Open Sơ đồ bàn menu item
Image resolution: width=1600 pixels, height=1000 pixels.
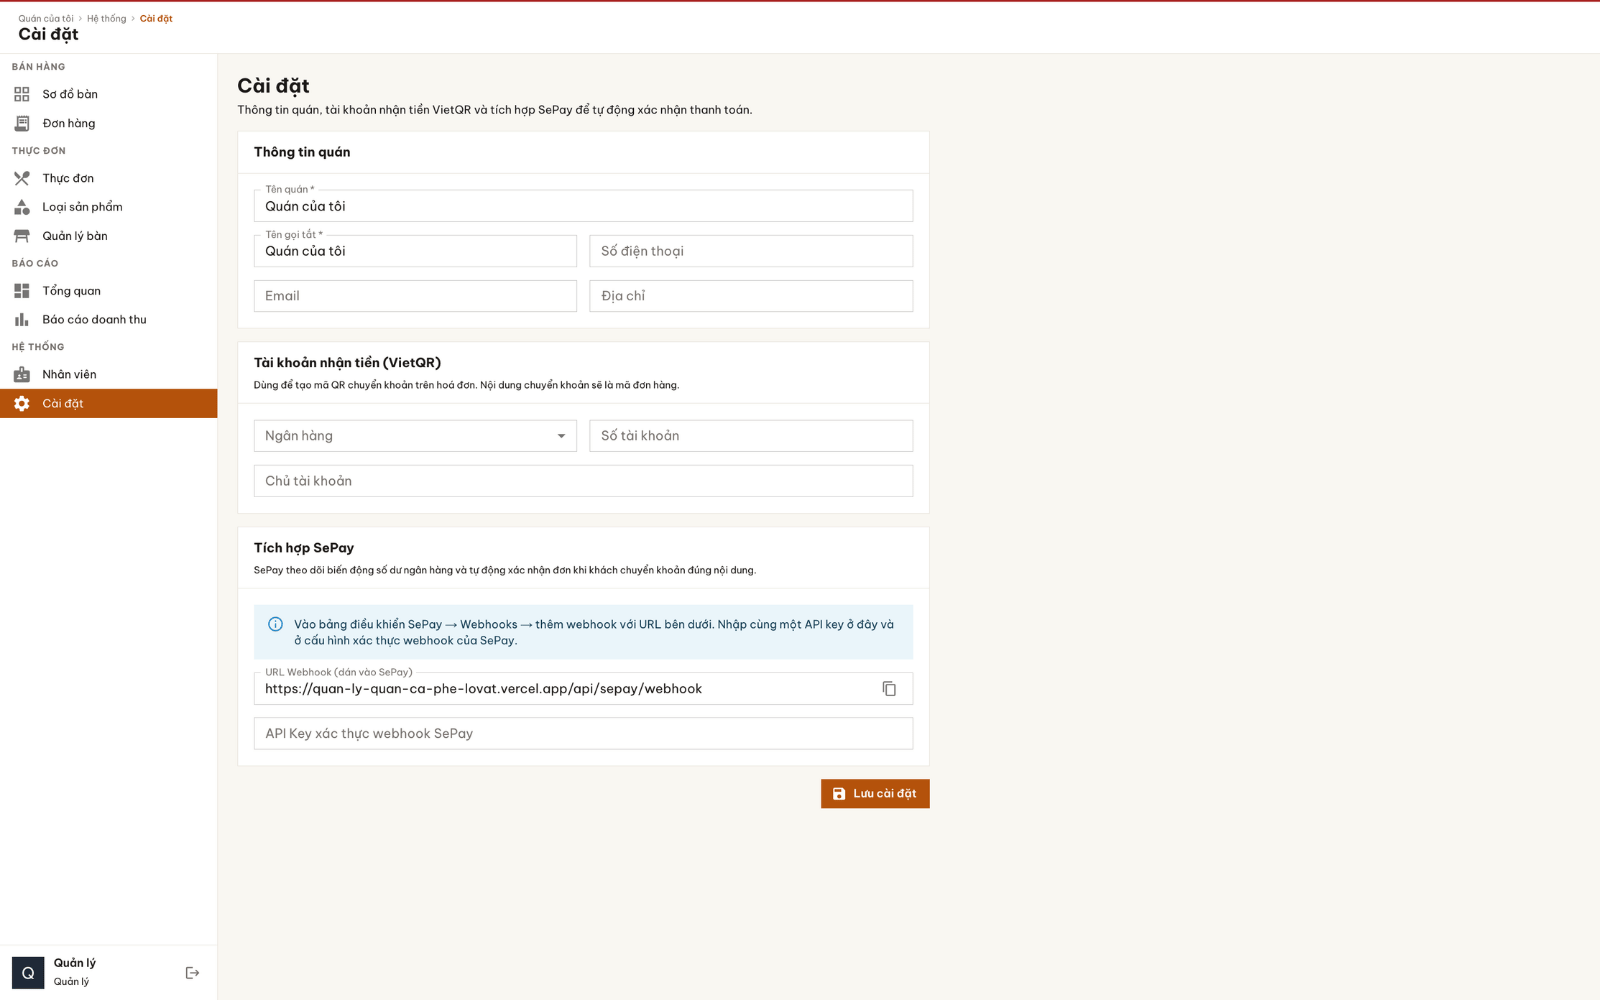tap(108, 94)
